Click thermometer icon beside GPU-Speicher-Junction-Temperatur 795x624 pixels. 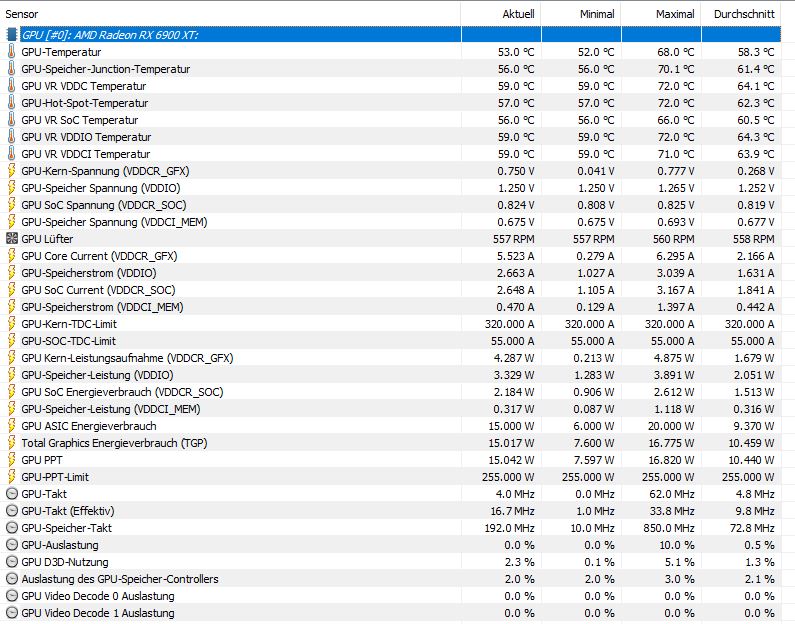(12, 68)
